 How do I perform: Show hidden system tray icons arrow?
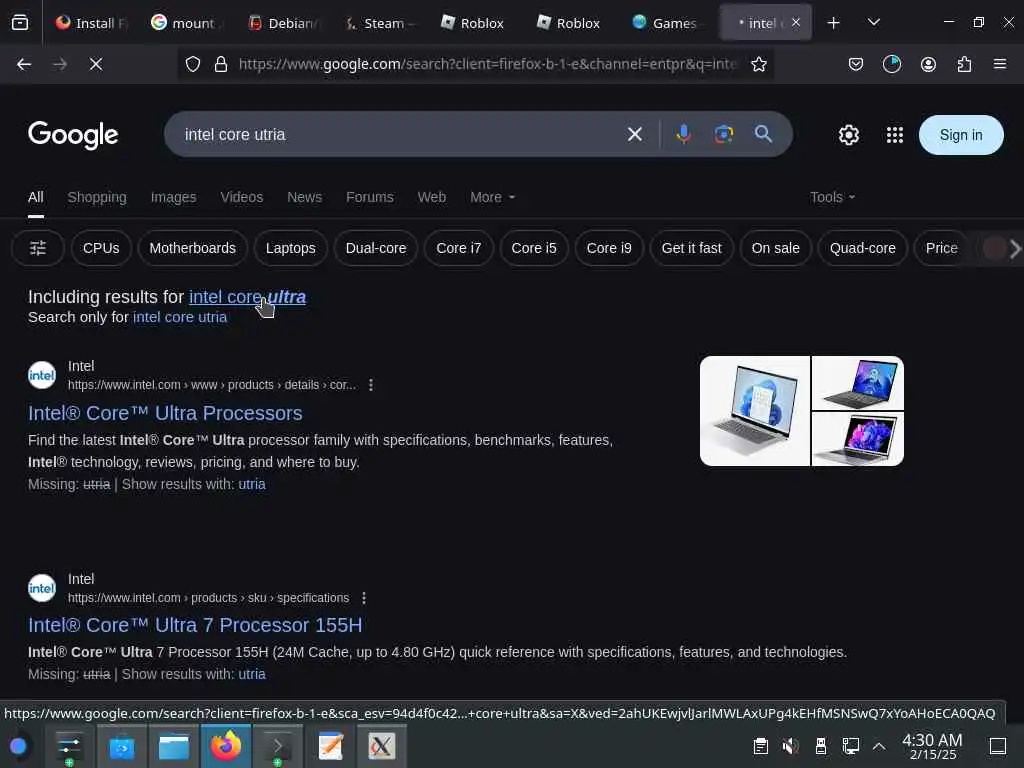point(879,746)
